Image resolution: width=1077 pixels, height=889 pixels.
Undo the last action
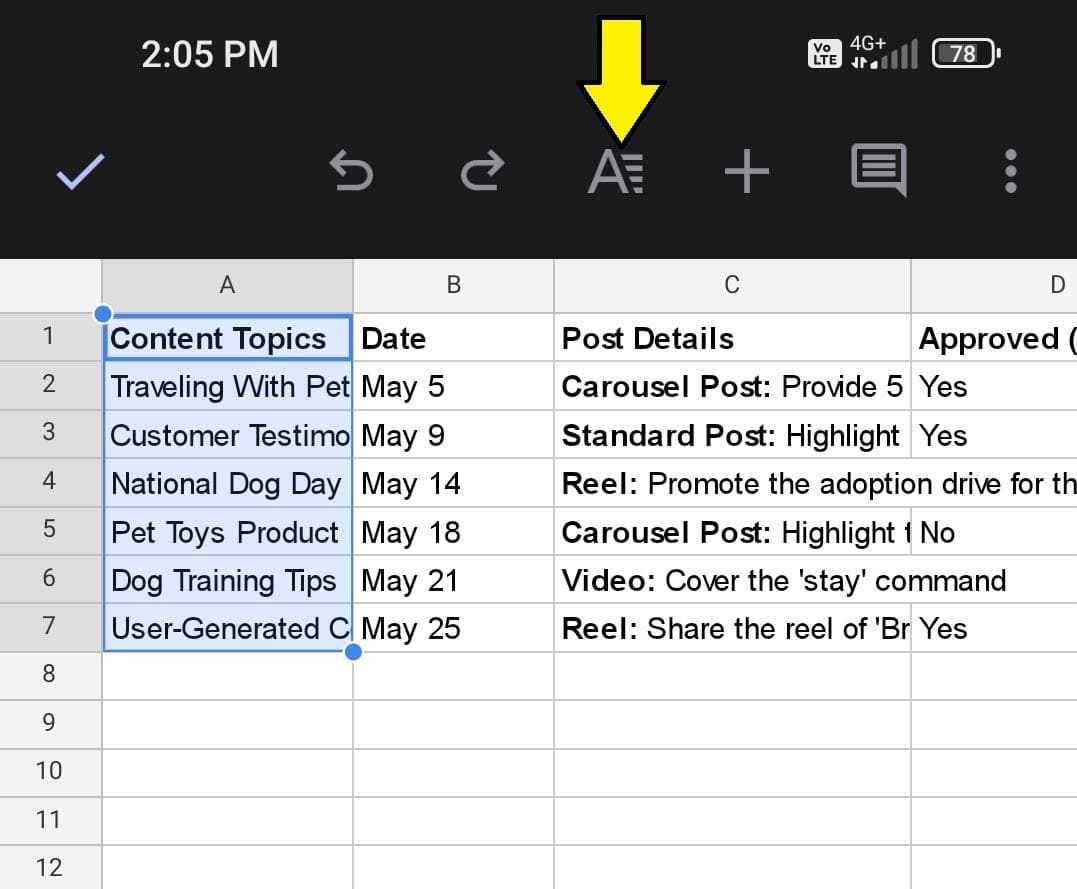pyautogui.click(x=351, y=172)
